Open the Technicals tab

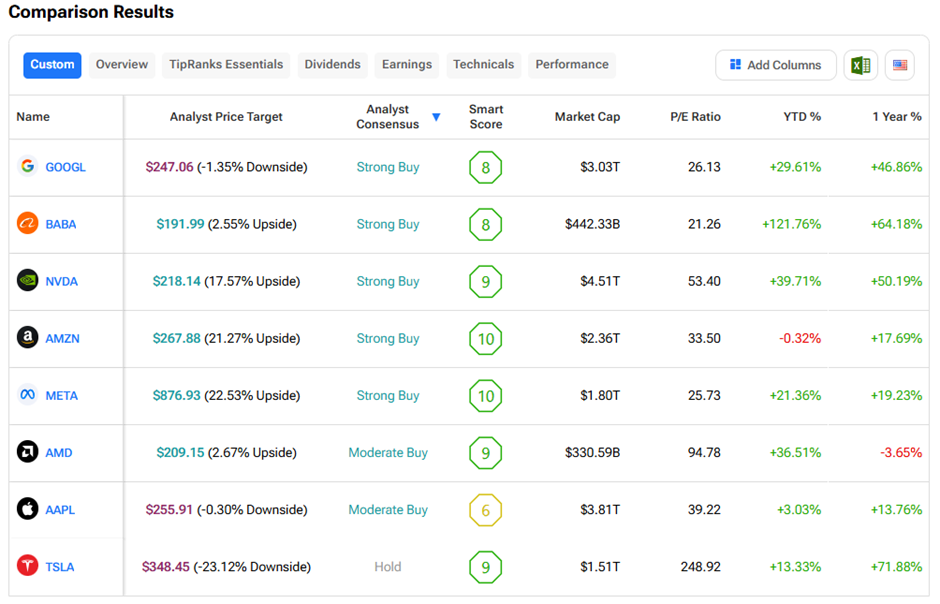click(x=483, y=65)
